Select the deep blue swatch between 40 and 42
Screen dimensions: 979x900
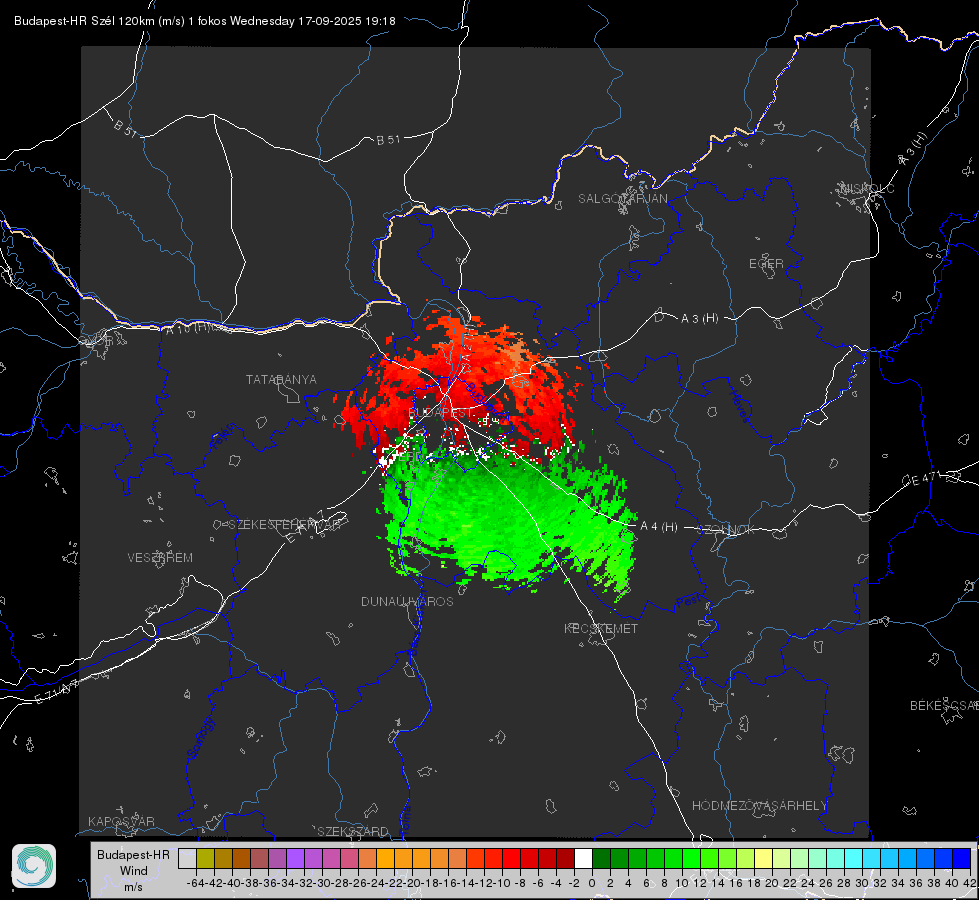(962, 858)
